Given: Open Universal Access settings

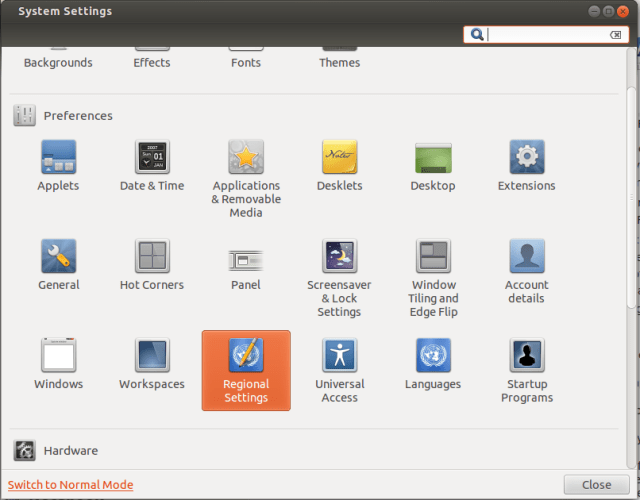Looking at the screenshot, I should tap(339, 356).
